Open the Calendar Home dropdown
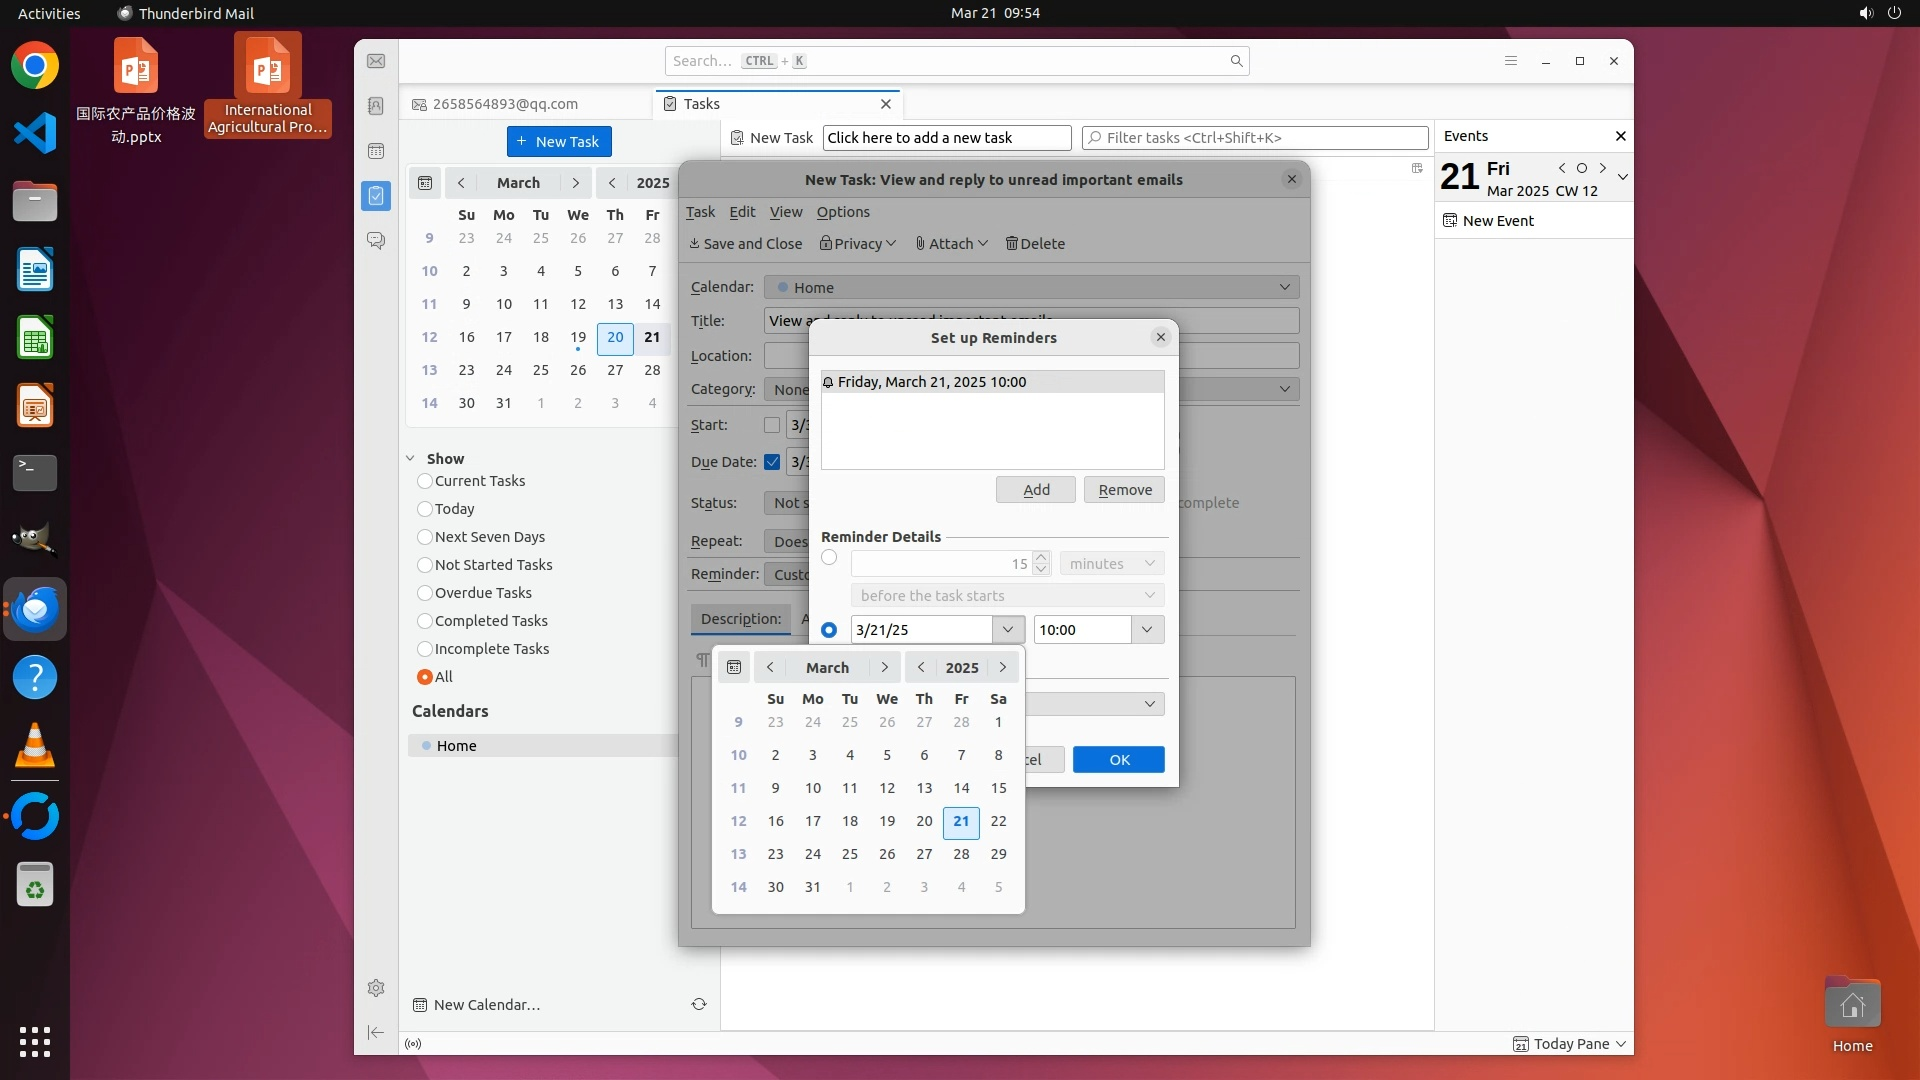 (x=1031, y=287)
